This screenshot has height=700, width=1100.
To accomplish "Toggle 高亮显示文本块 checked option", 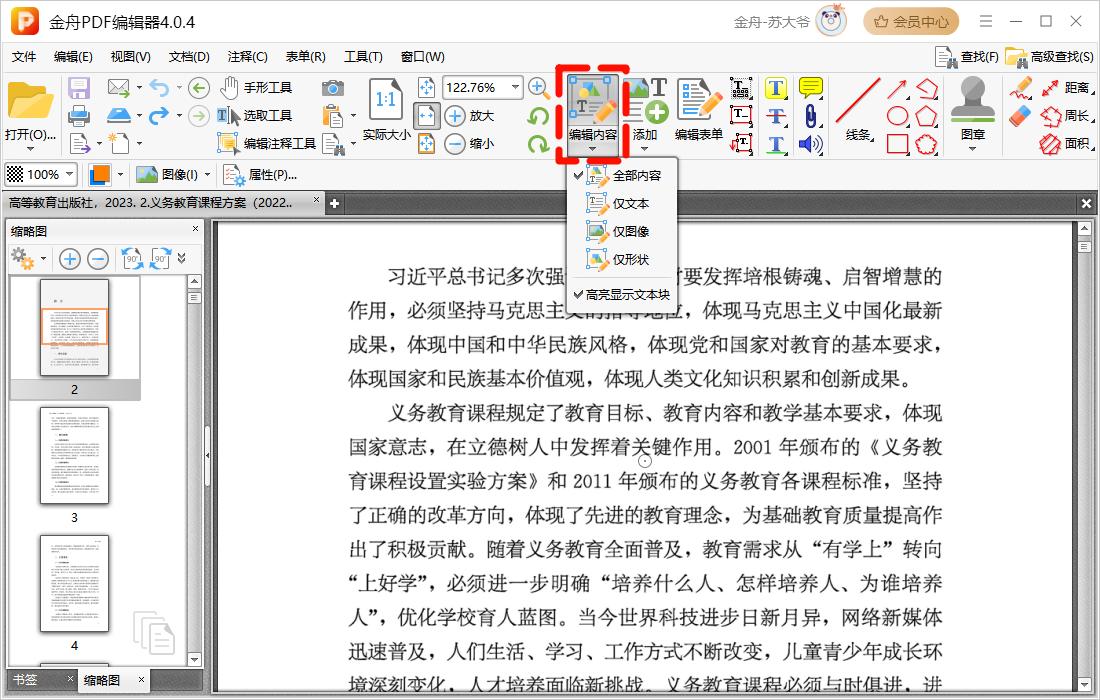I will (627, 295).
